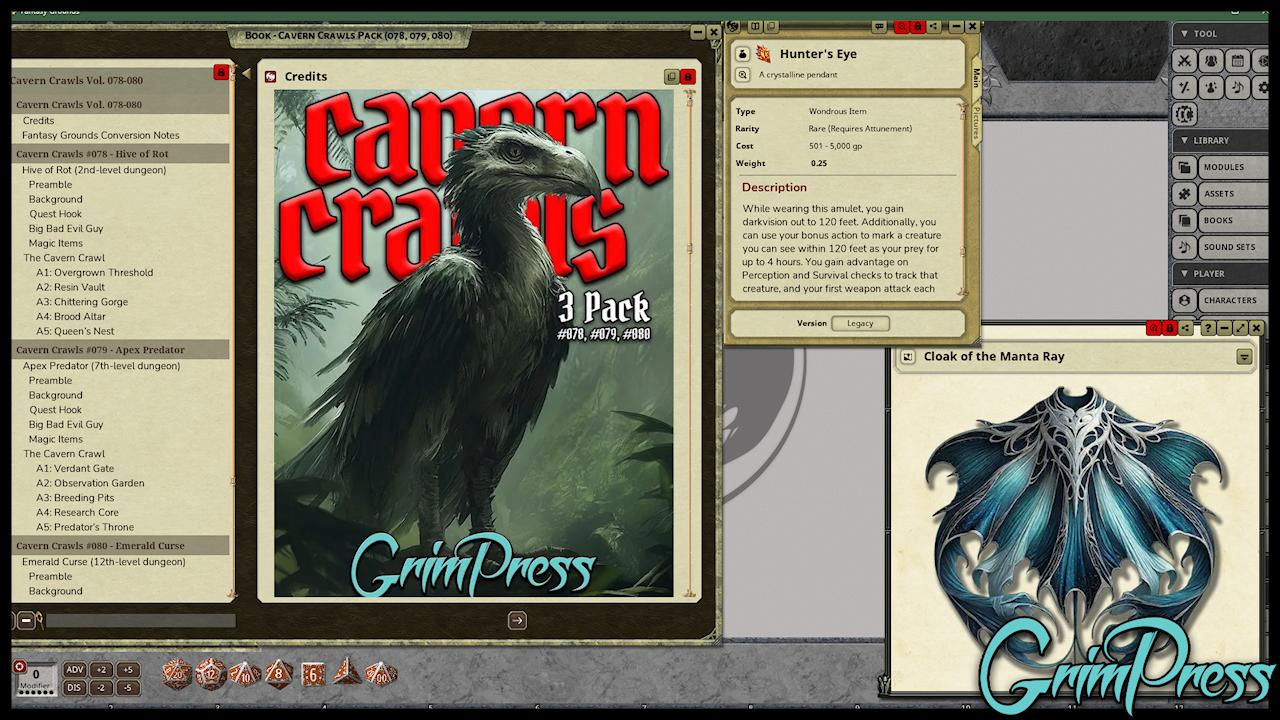
Task: Open the party sheet tool icon
Action: pyautogui.click(x=1211, y=61)
